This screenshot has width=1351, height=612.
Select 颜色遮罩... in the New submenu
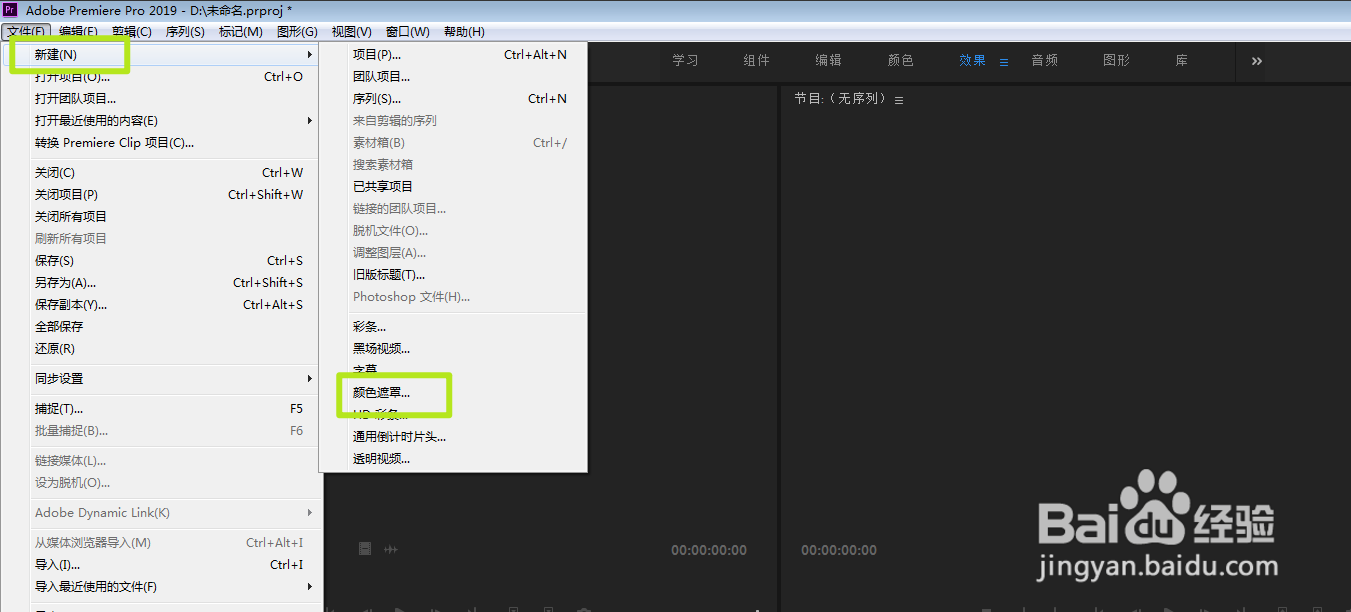pos(453,392)
